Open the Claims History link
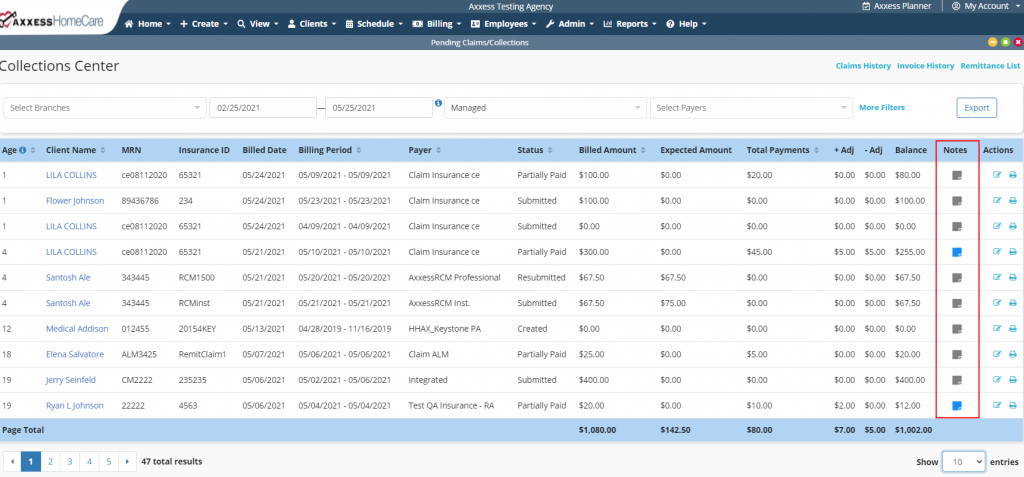 (x=863, y=66)
